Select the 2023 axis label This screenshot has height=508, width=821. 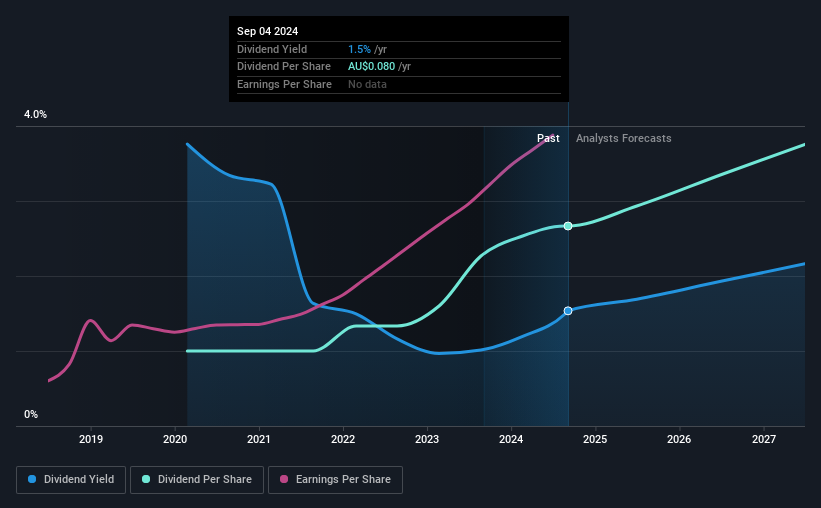tap(427, 439)
